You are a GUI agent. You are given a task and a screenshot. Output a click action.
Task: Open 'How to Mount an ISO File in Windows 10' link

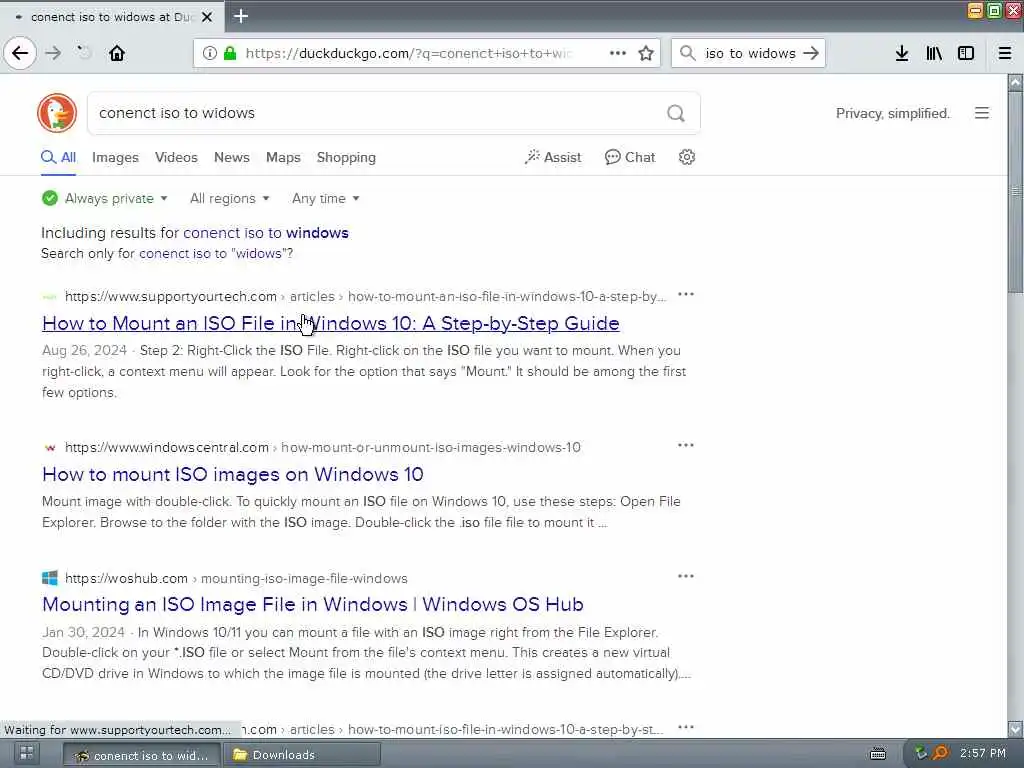coord(330,323)
